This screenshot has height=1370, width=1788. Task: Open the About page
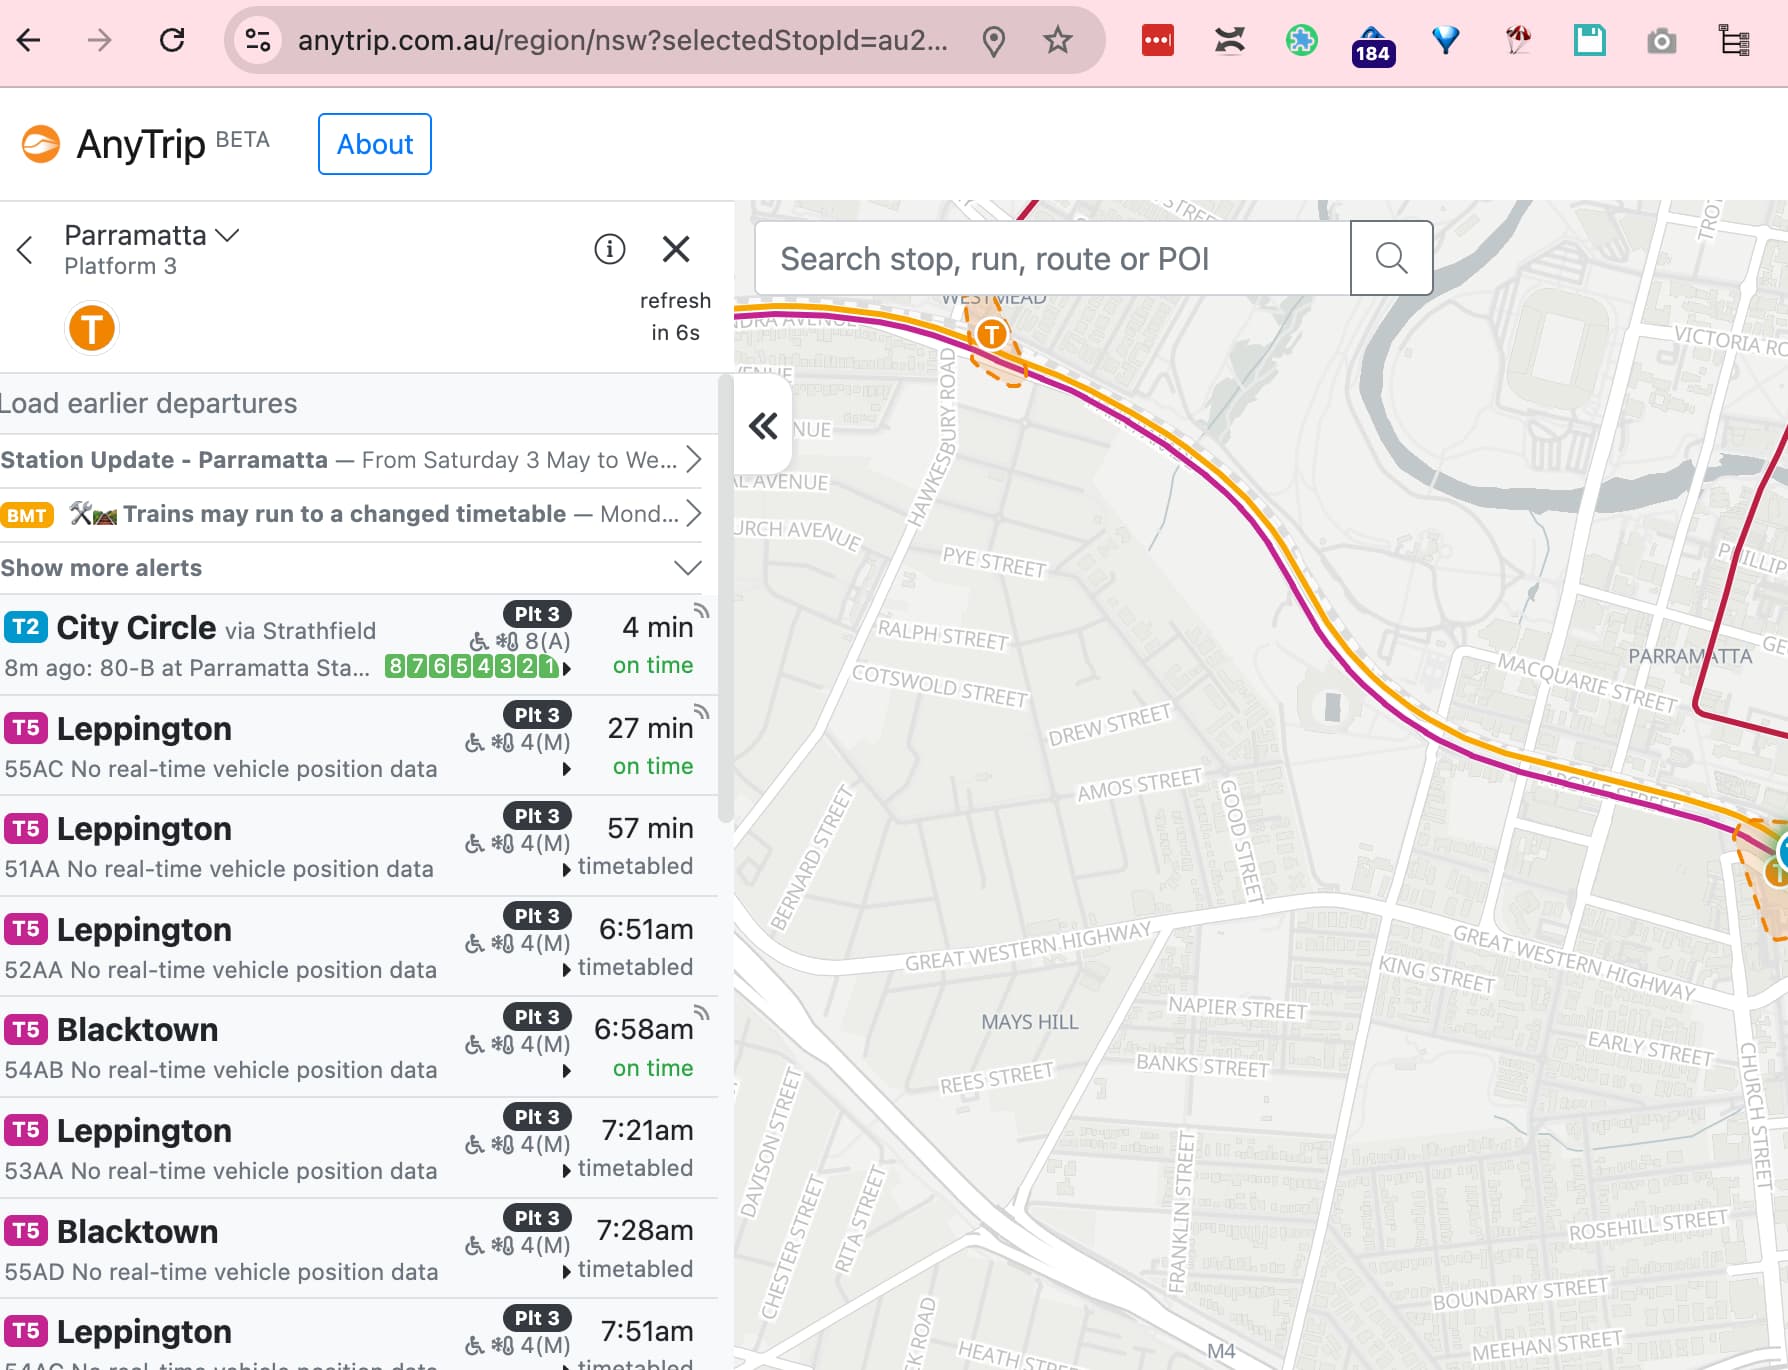tap(375, 144)
